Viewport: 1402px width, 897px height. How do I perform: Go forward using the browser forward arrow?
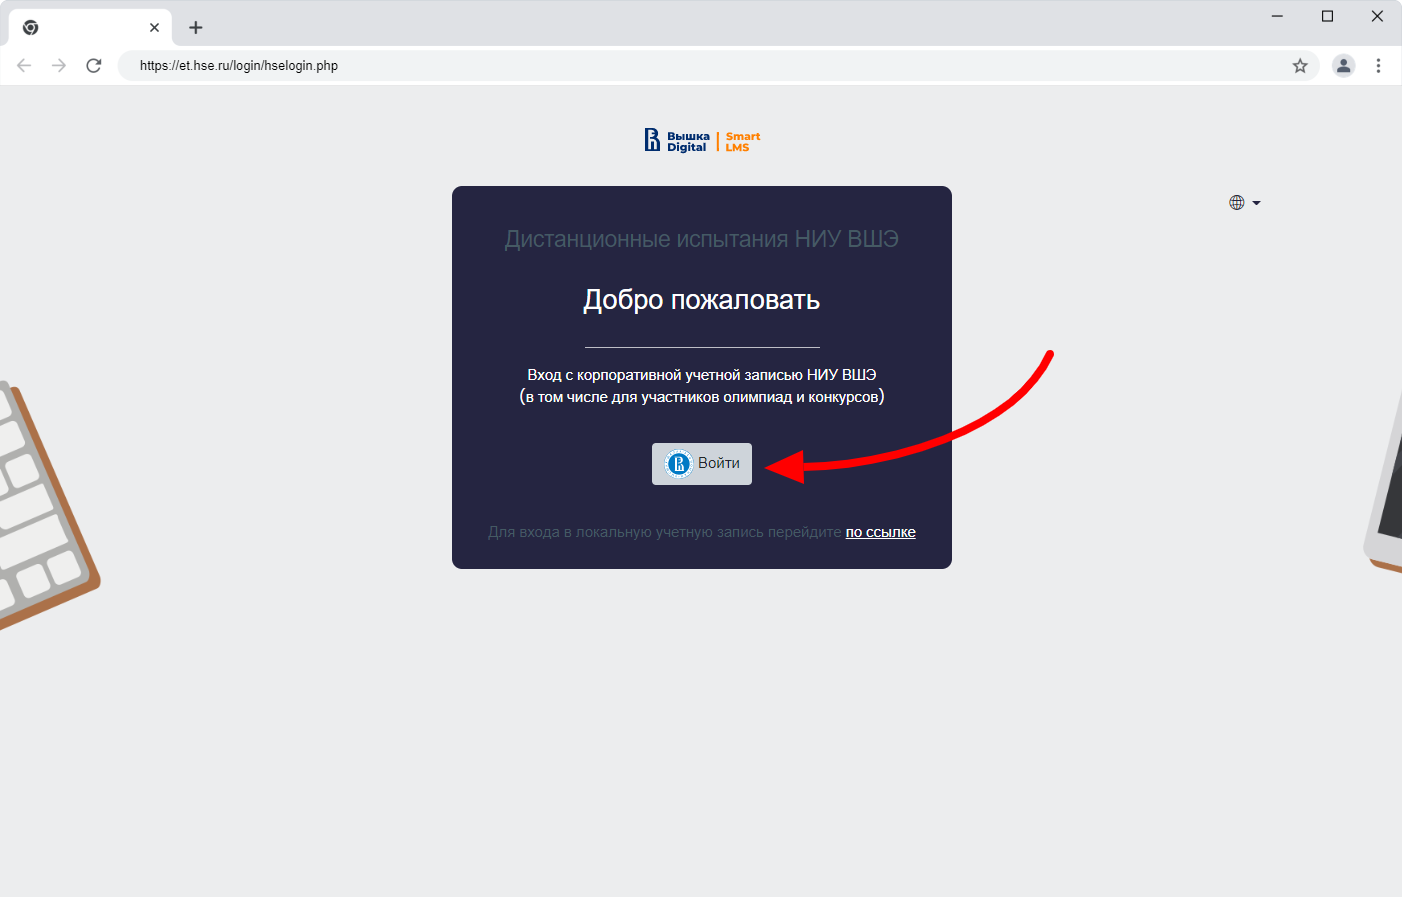[59, 66]
